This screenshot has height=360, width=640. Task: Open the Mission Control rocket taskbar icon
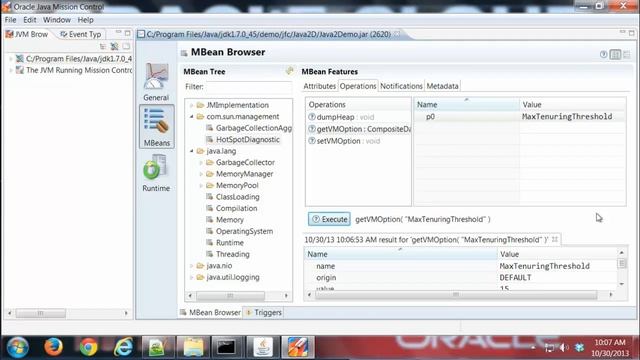point(298,347)
